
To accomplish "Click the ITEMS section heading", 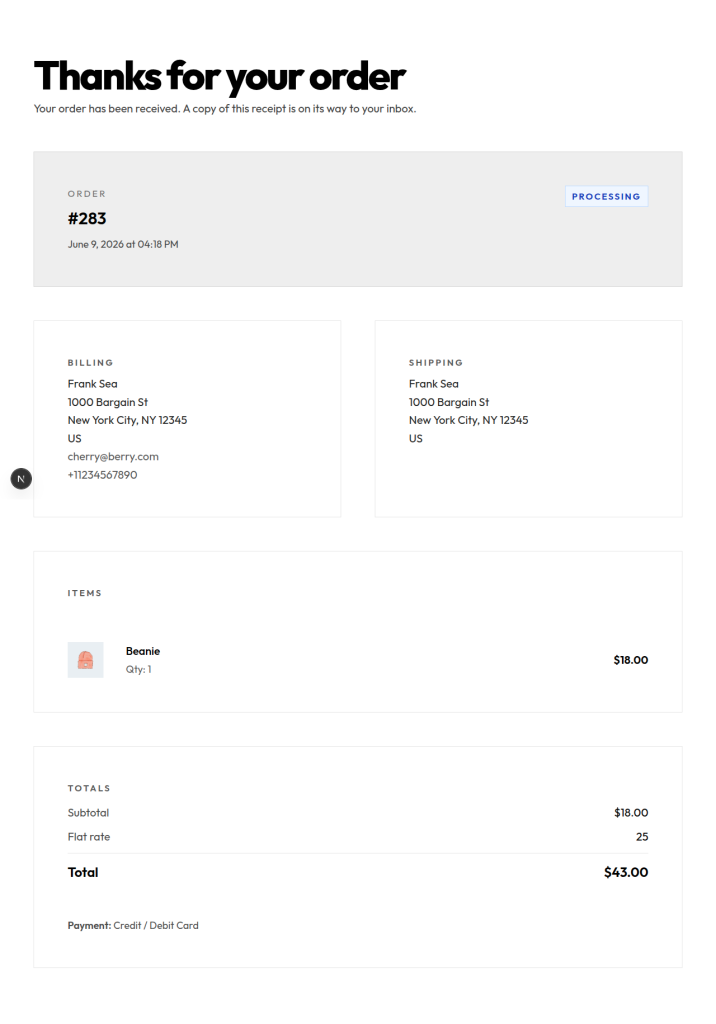I will point(85,593).
